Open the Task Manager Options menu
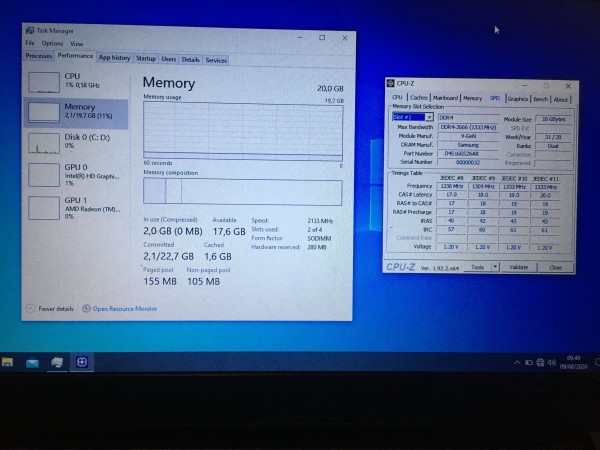The image size is (600, 450). (x=52, y=43)
